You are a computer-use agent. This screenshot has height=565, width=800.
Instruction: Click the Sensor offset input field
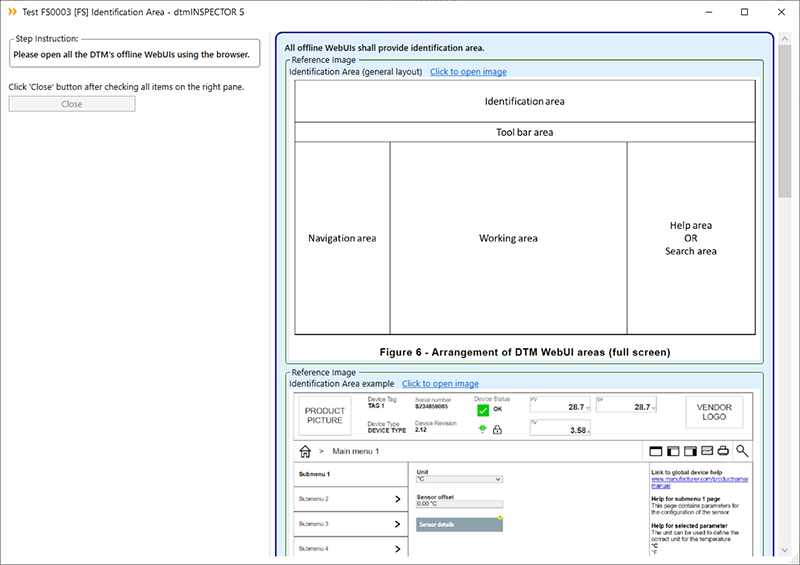pyautogui.click(x=460, y=504)
